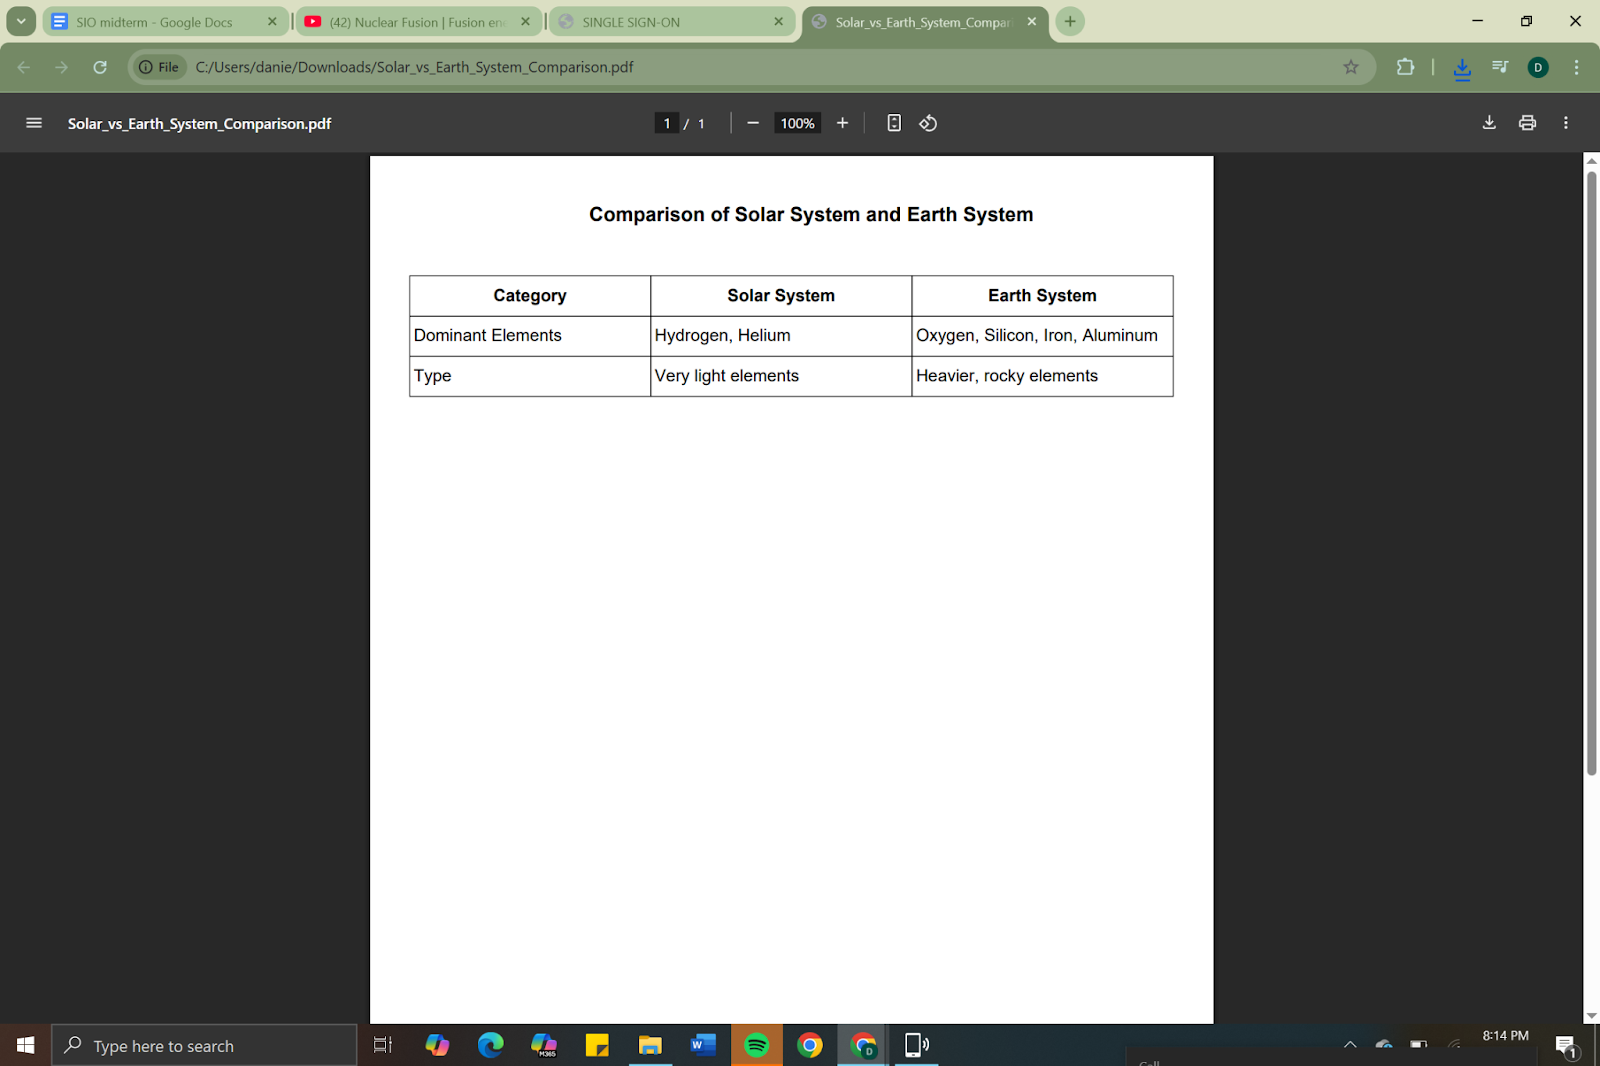Click the address bar file path
The image size is (1600, 1066).
414,67
